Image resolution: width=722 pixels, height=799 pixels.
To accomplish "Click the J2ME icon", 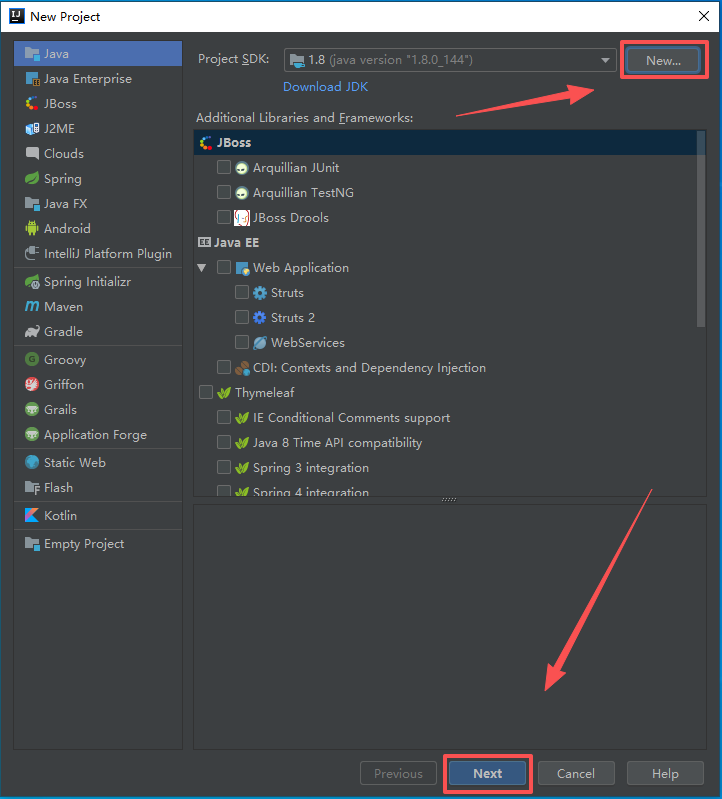I will (32, 128).
